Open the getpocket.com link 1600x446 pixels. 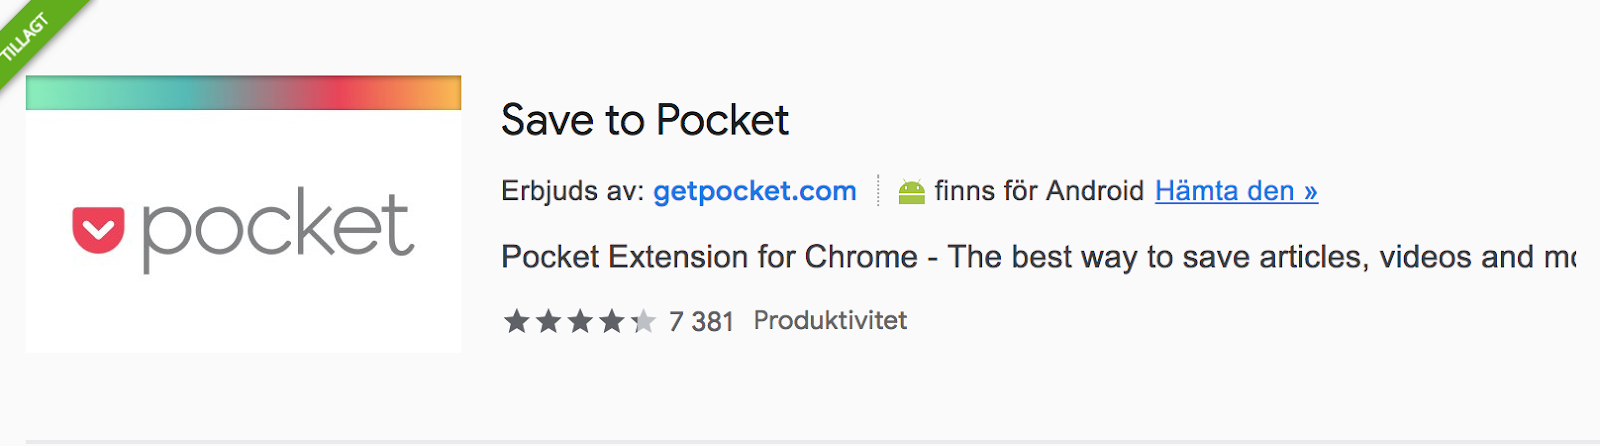pos(754,191)
